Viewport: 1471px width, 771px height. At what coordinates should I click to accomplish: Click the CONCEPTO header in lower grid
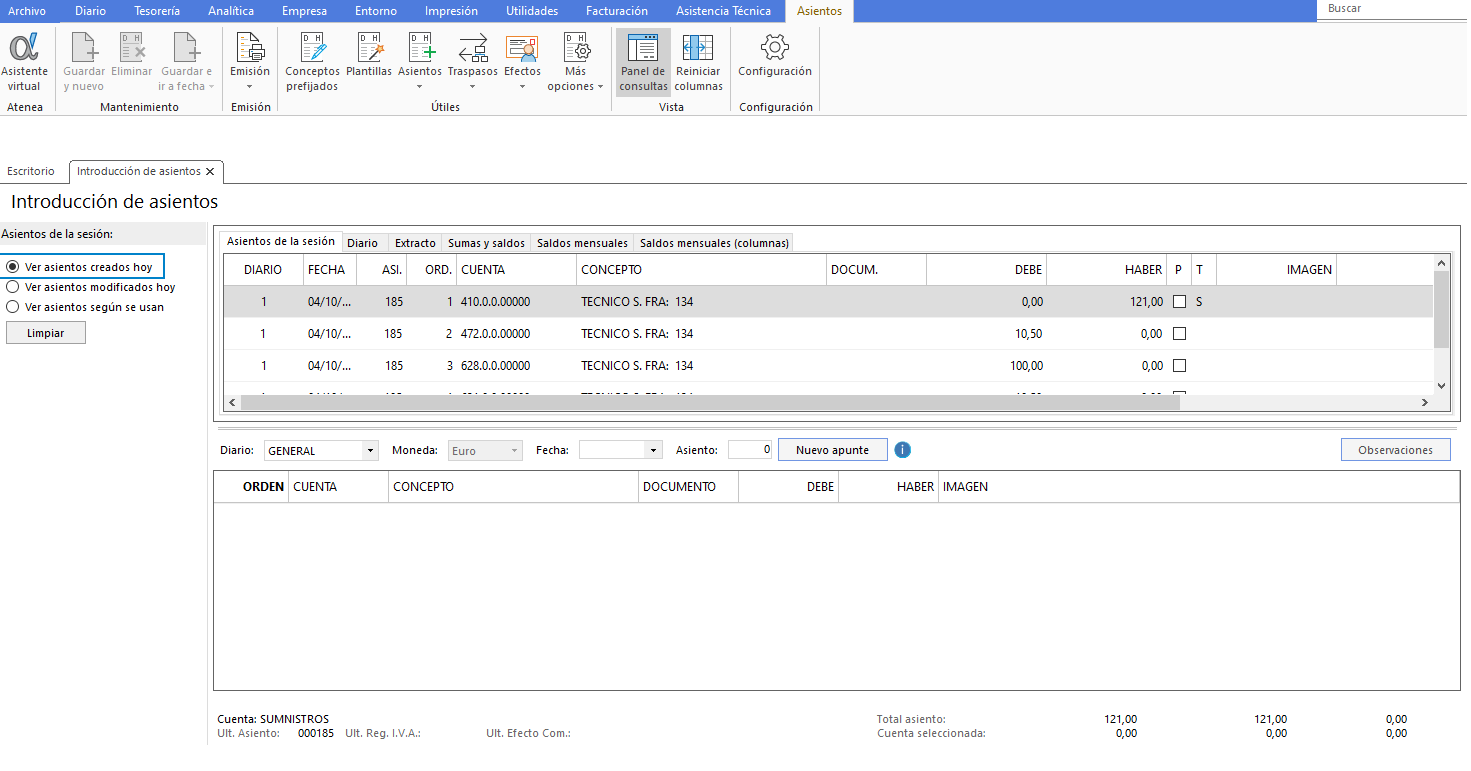point(513,487)
